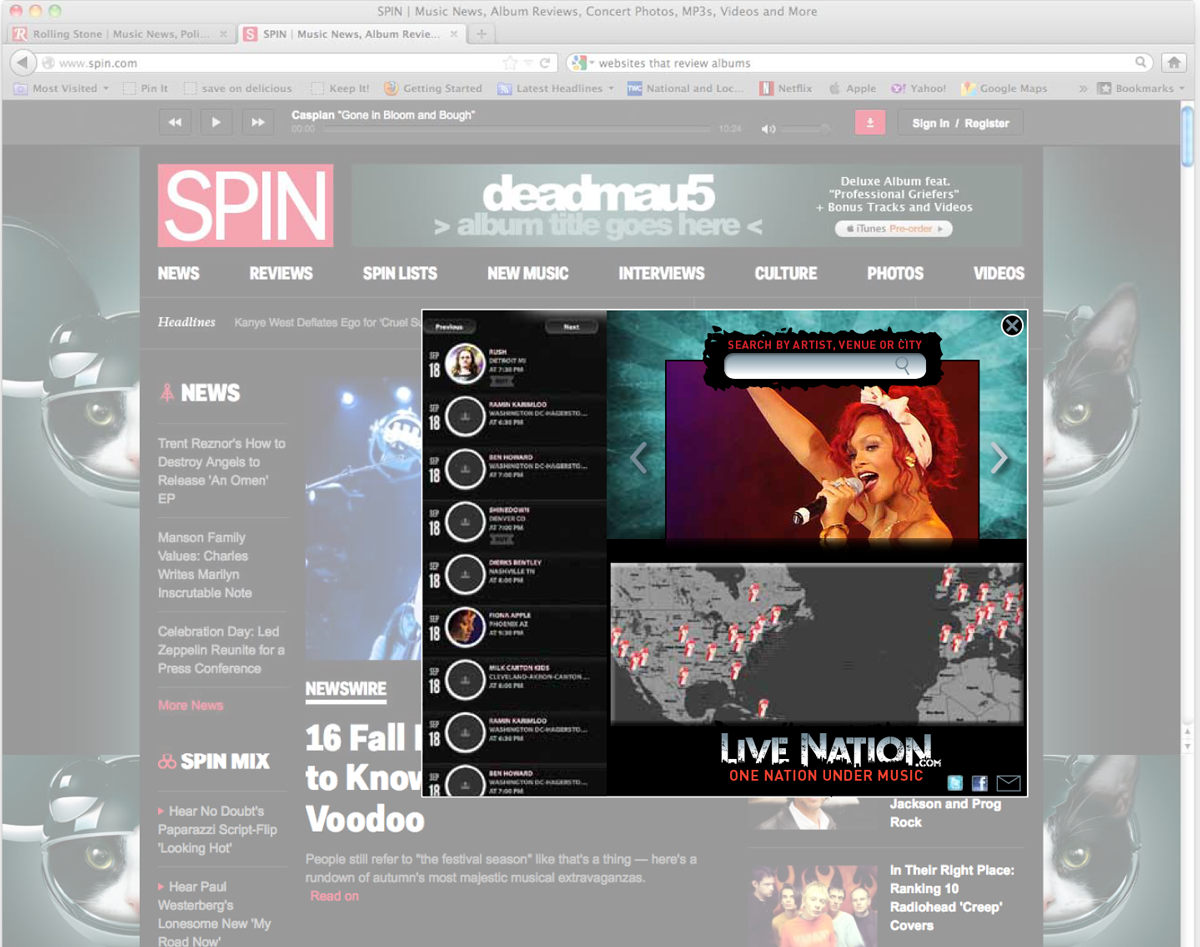
Task: Open CULTURE in navigation
Action: coord(785,273)
